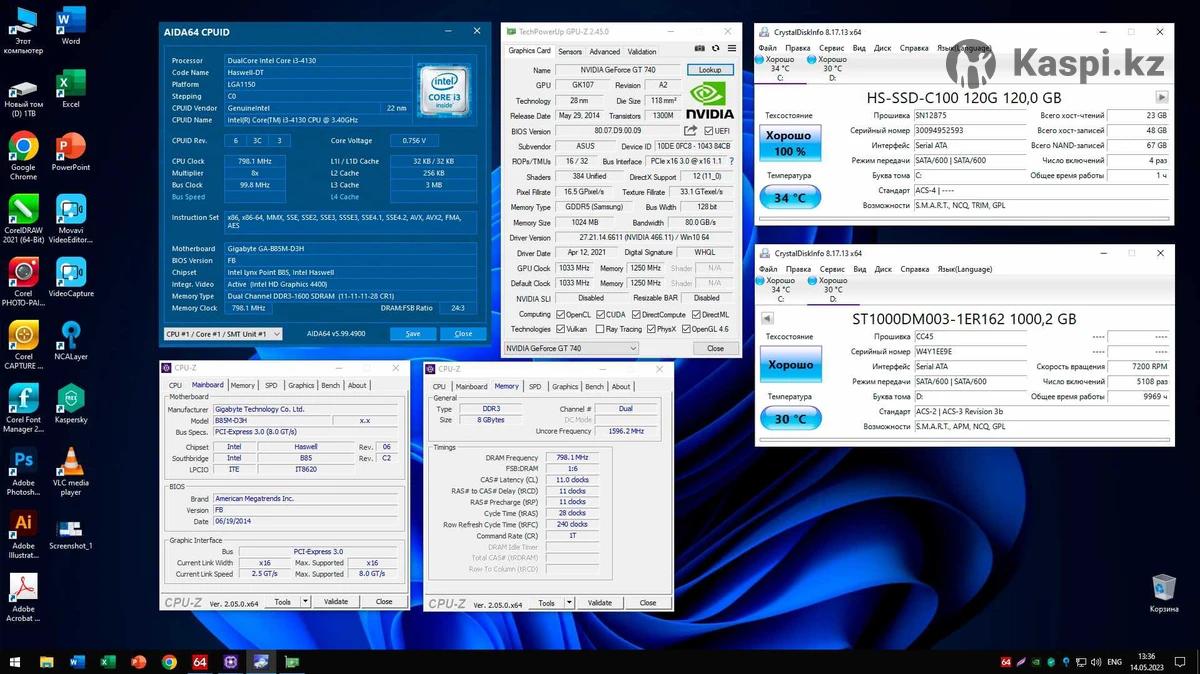
Task: Select the Adobe Illustrator desktop icon
Action: 23,535
